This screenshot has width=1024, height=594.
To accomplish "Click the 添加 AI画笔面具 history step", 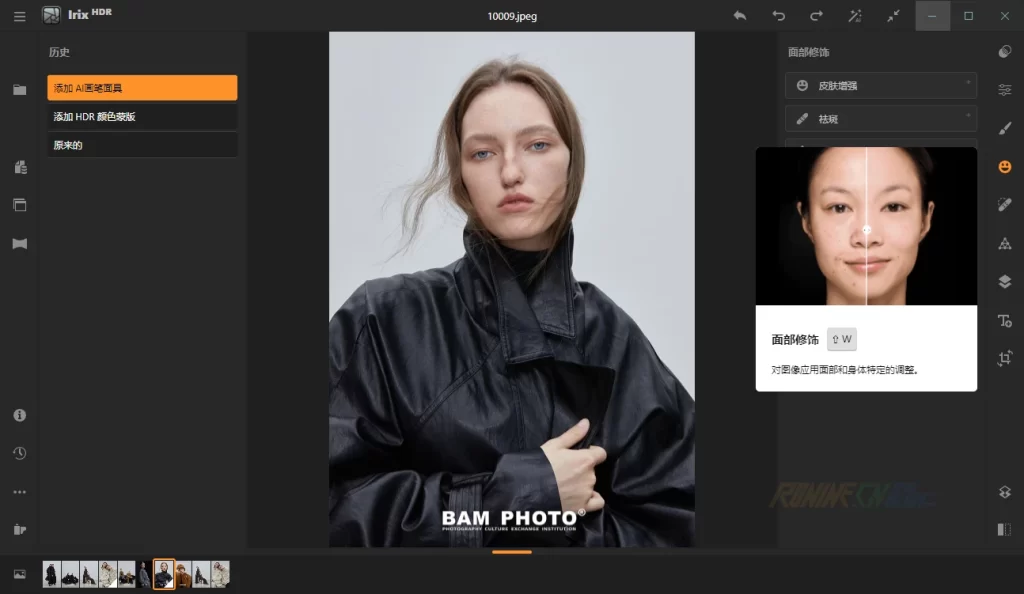I will click(141, 88).
